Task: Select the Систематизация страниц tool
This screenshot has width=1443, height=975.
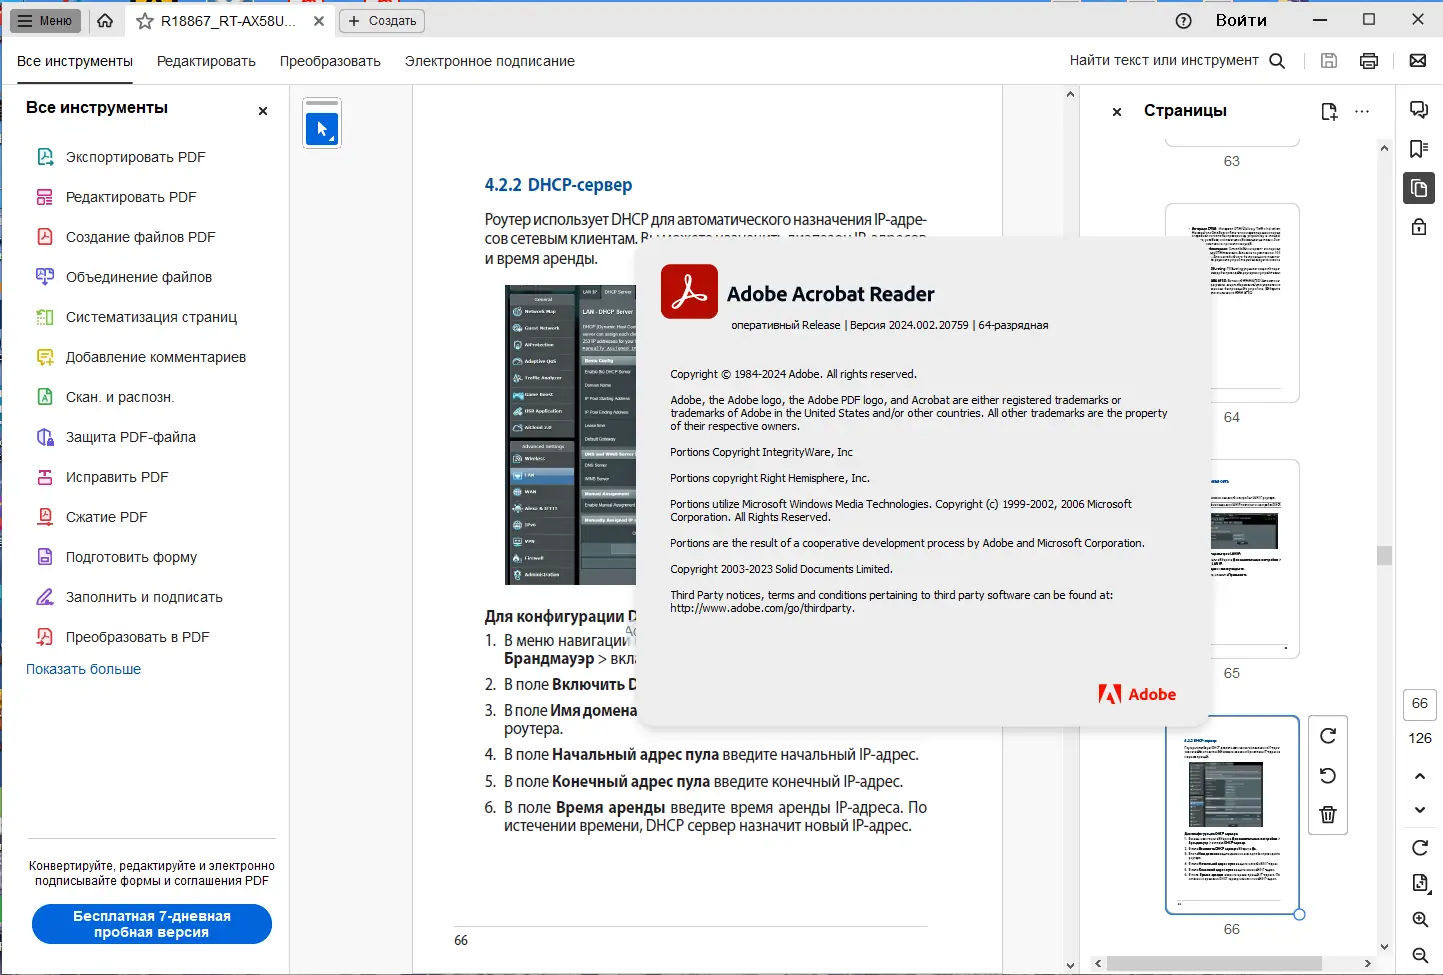Action: 151,317
